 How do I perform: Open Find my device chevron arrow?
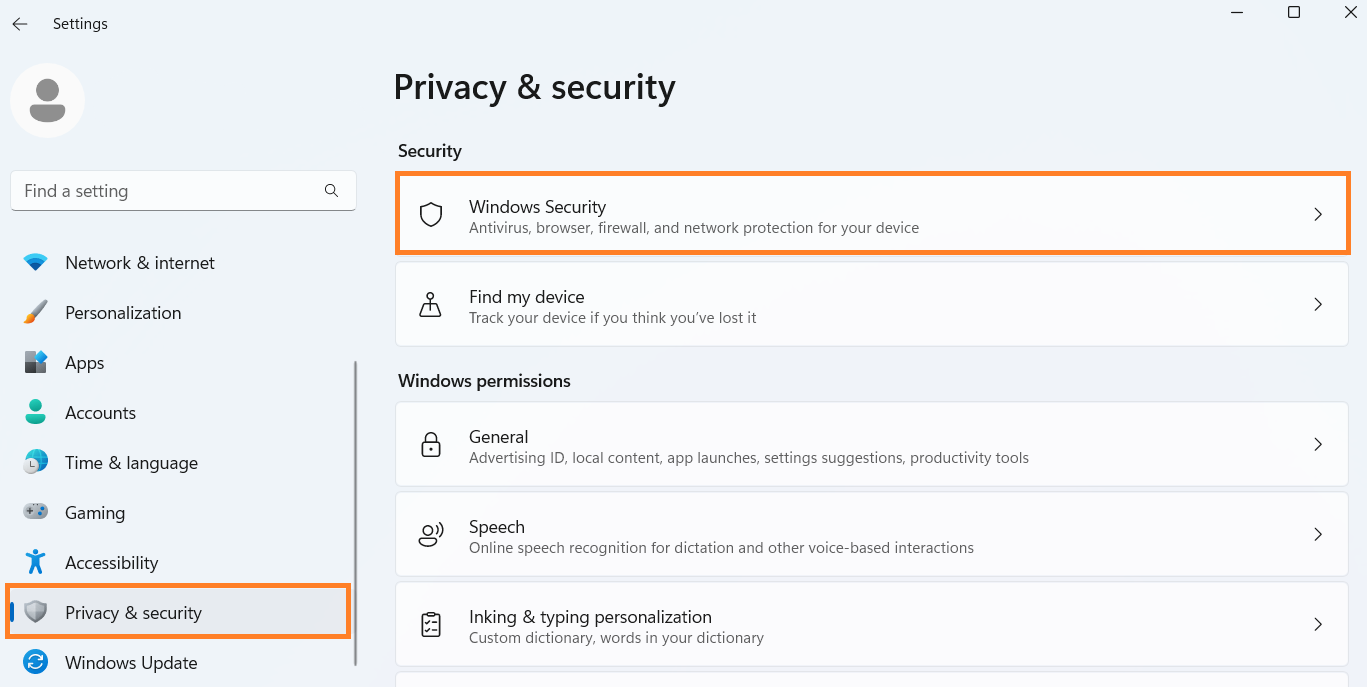point(1318,305)
